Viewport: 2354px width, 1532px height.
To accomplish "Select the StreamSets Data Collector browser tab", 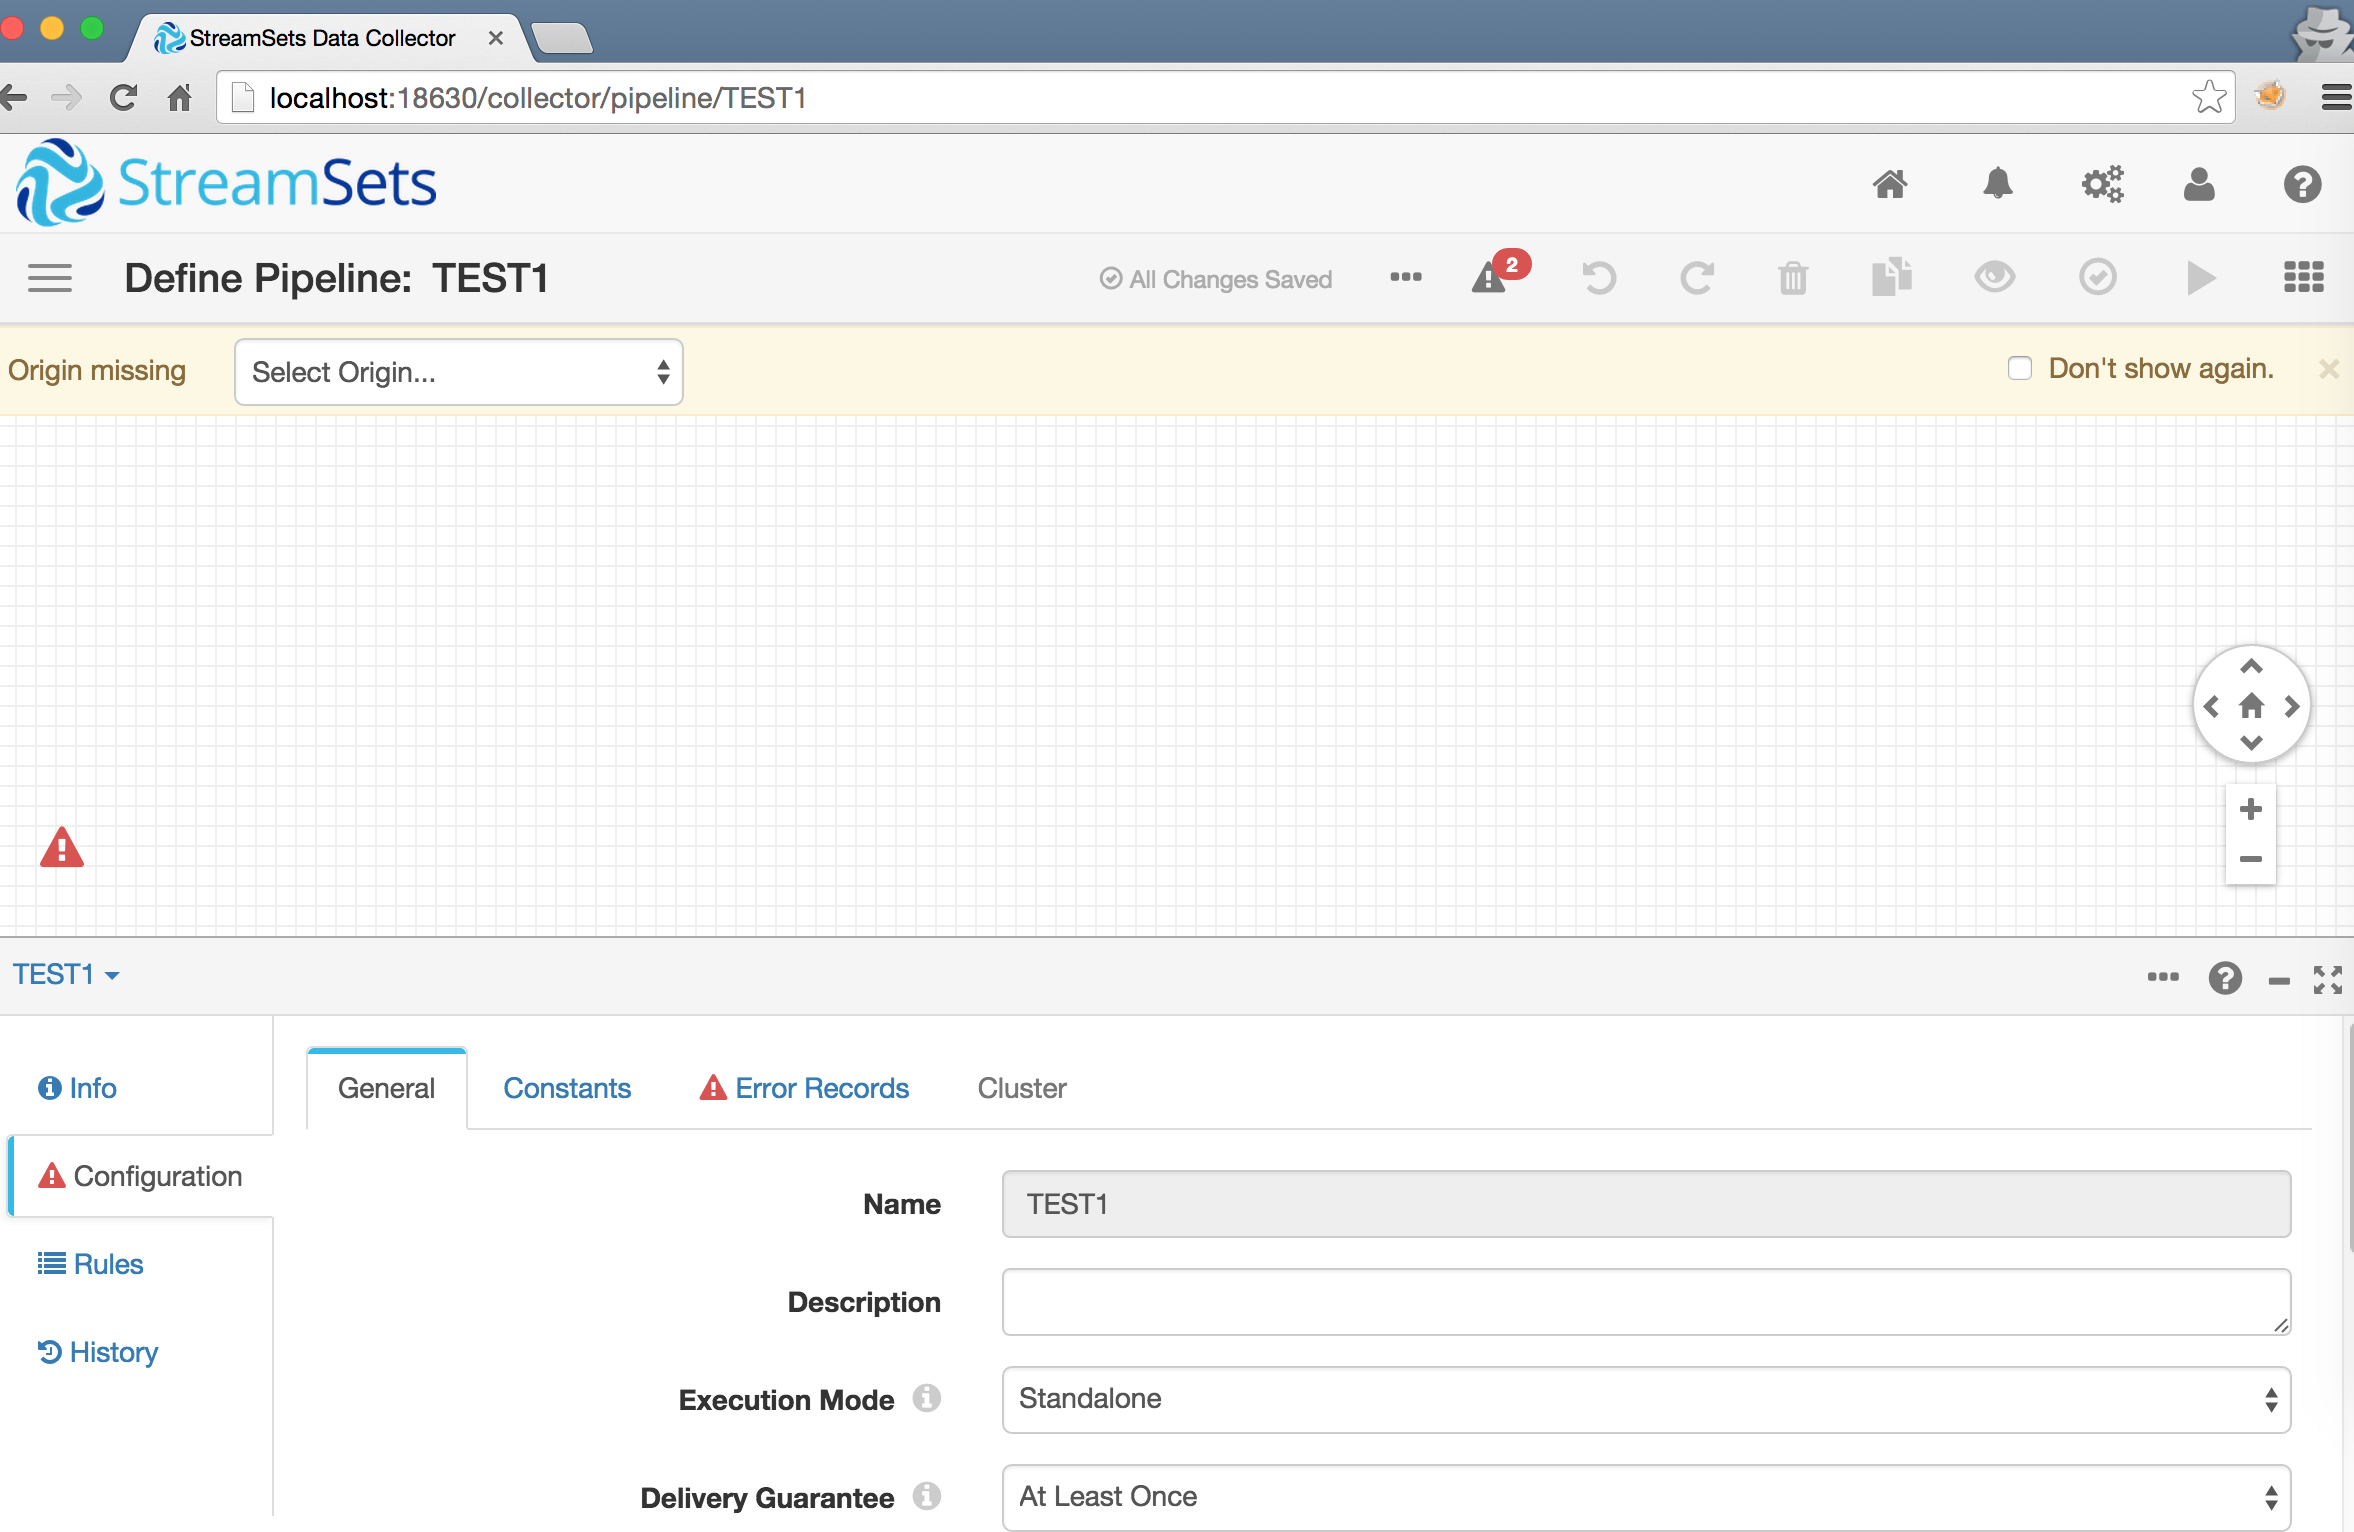I will pyautogui.click(x=330, y=38).
